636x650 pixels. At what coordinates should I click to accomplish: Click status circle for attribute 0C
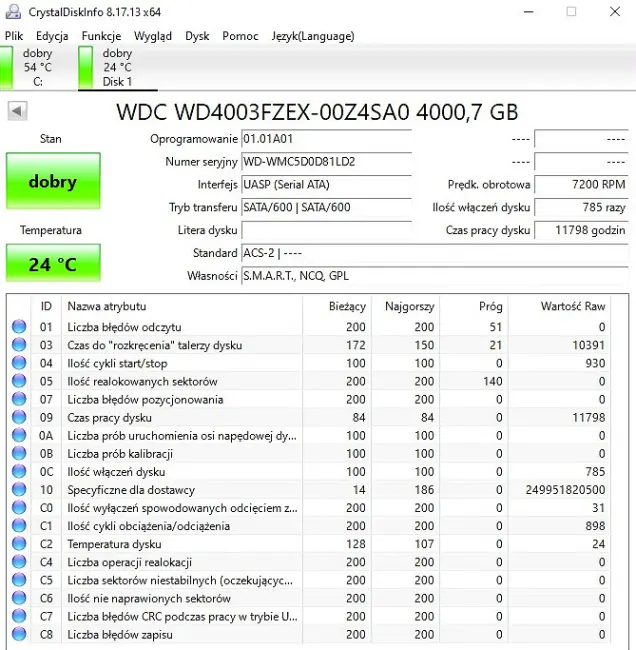(19, 471)
